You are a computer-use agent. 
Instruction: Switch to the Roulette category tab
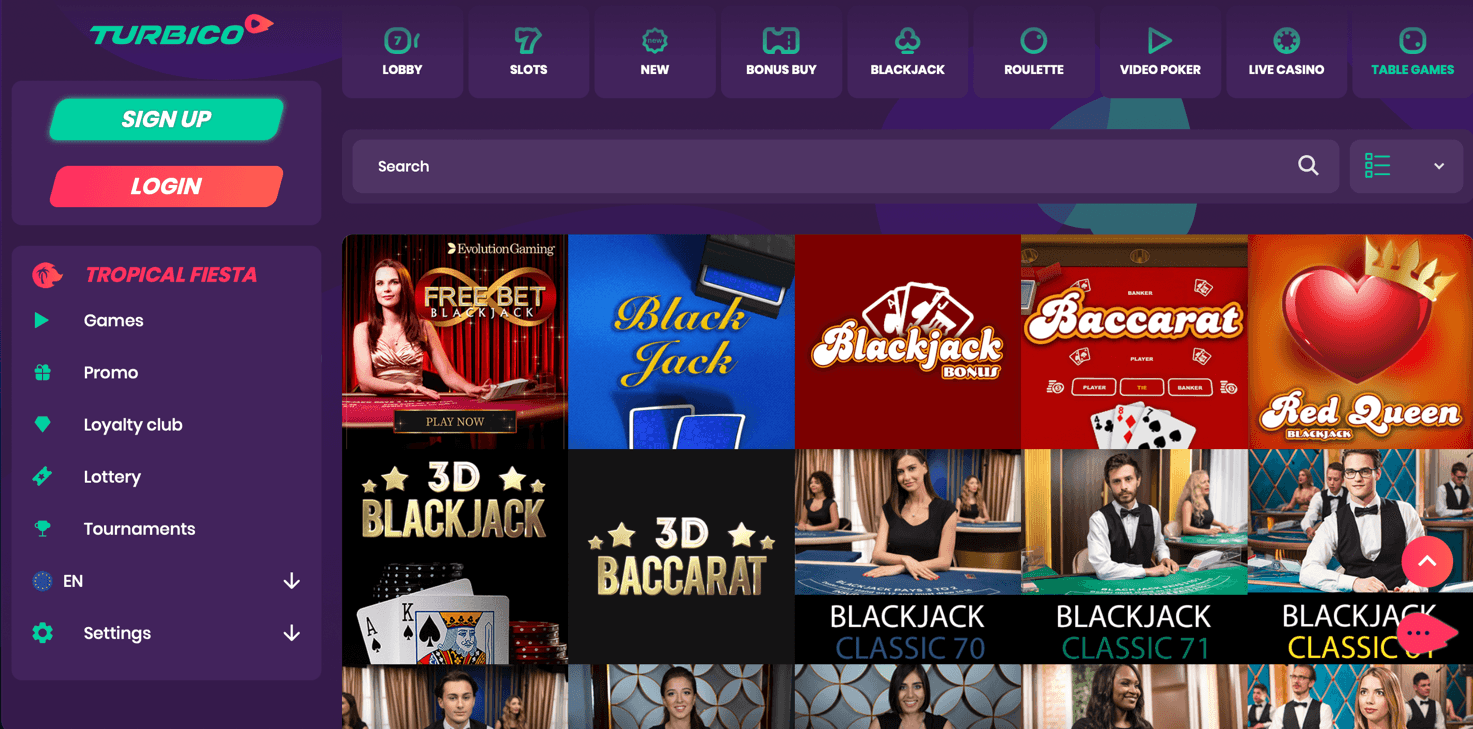[1034, 52]
